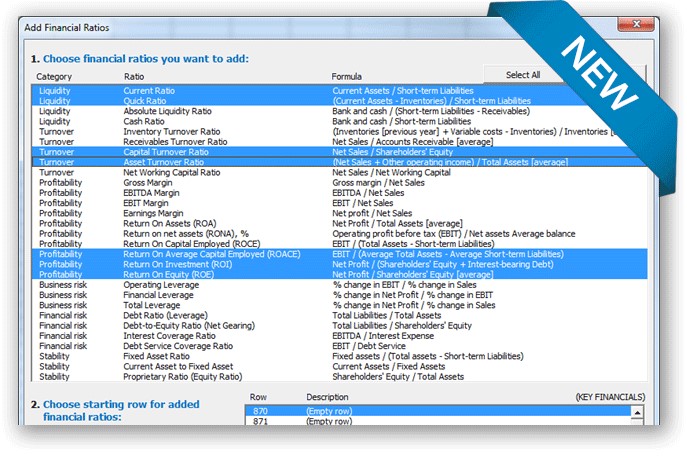Select Receivables Turnover Ratio row
Image resolution: width=687 pixels, height=456 pixels.
pyautogui.click(x=175, y=142)
